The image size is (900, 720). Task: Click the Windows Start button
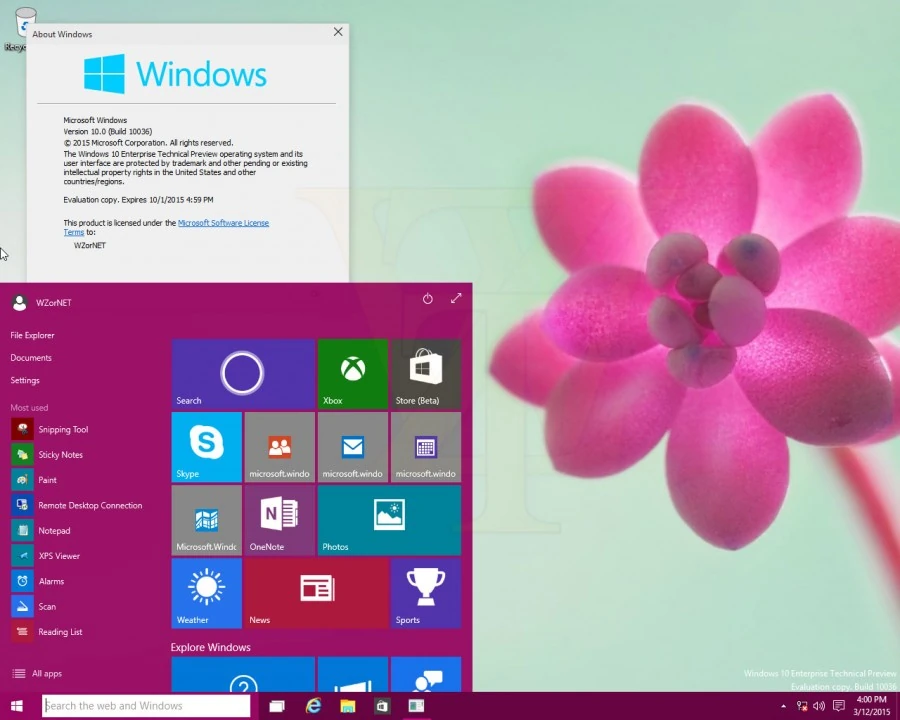tap(17, 706)
